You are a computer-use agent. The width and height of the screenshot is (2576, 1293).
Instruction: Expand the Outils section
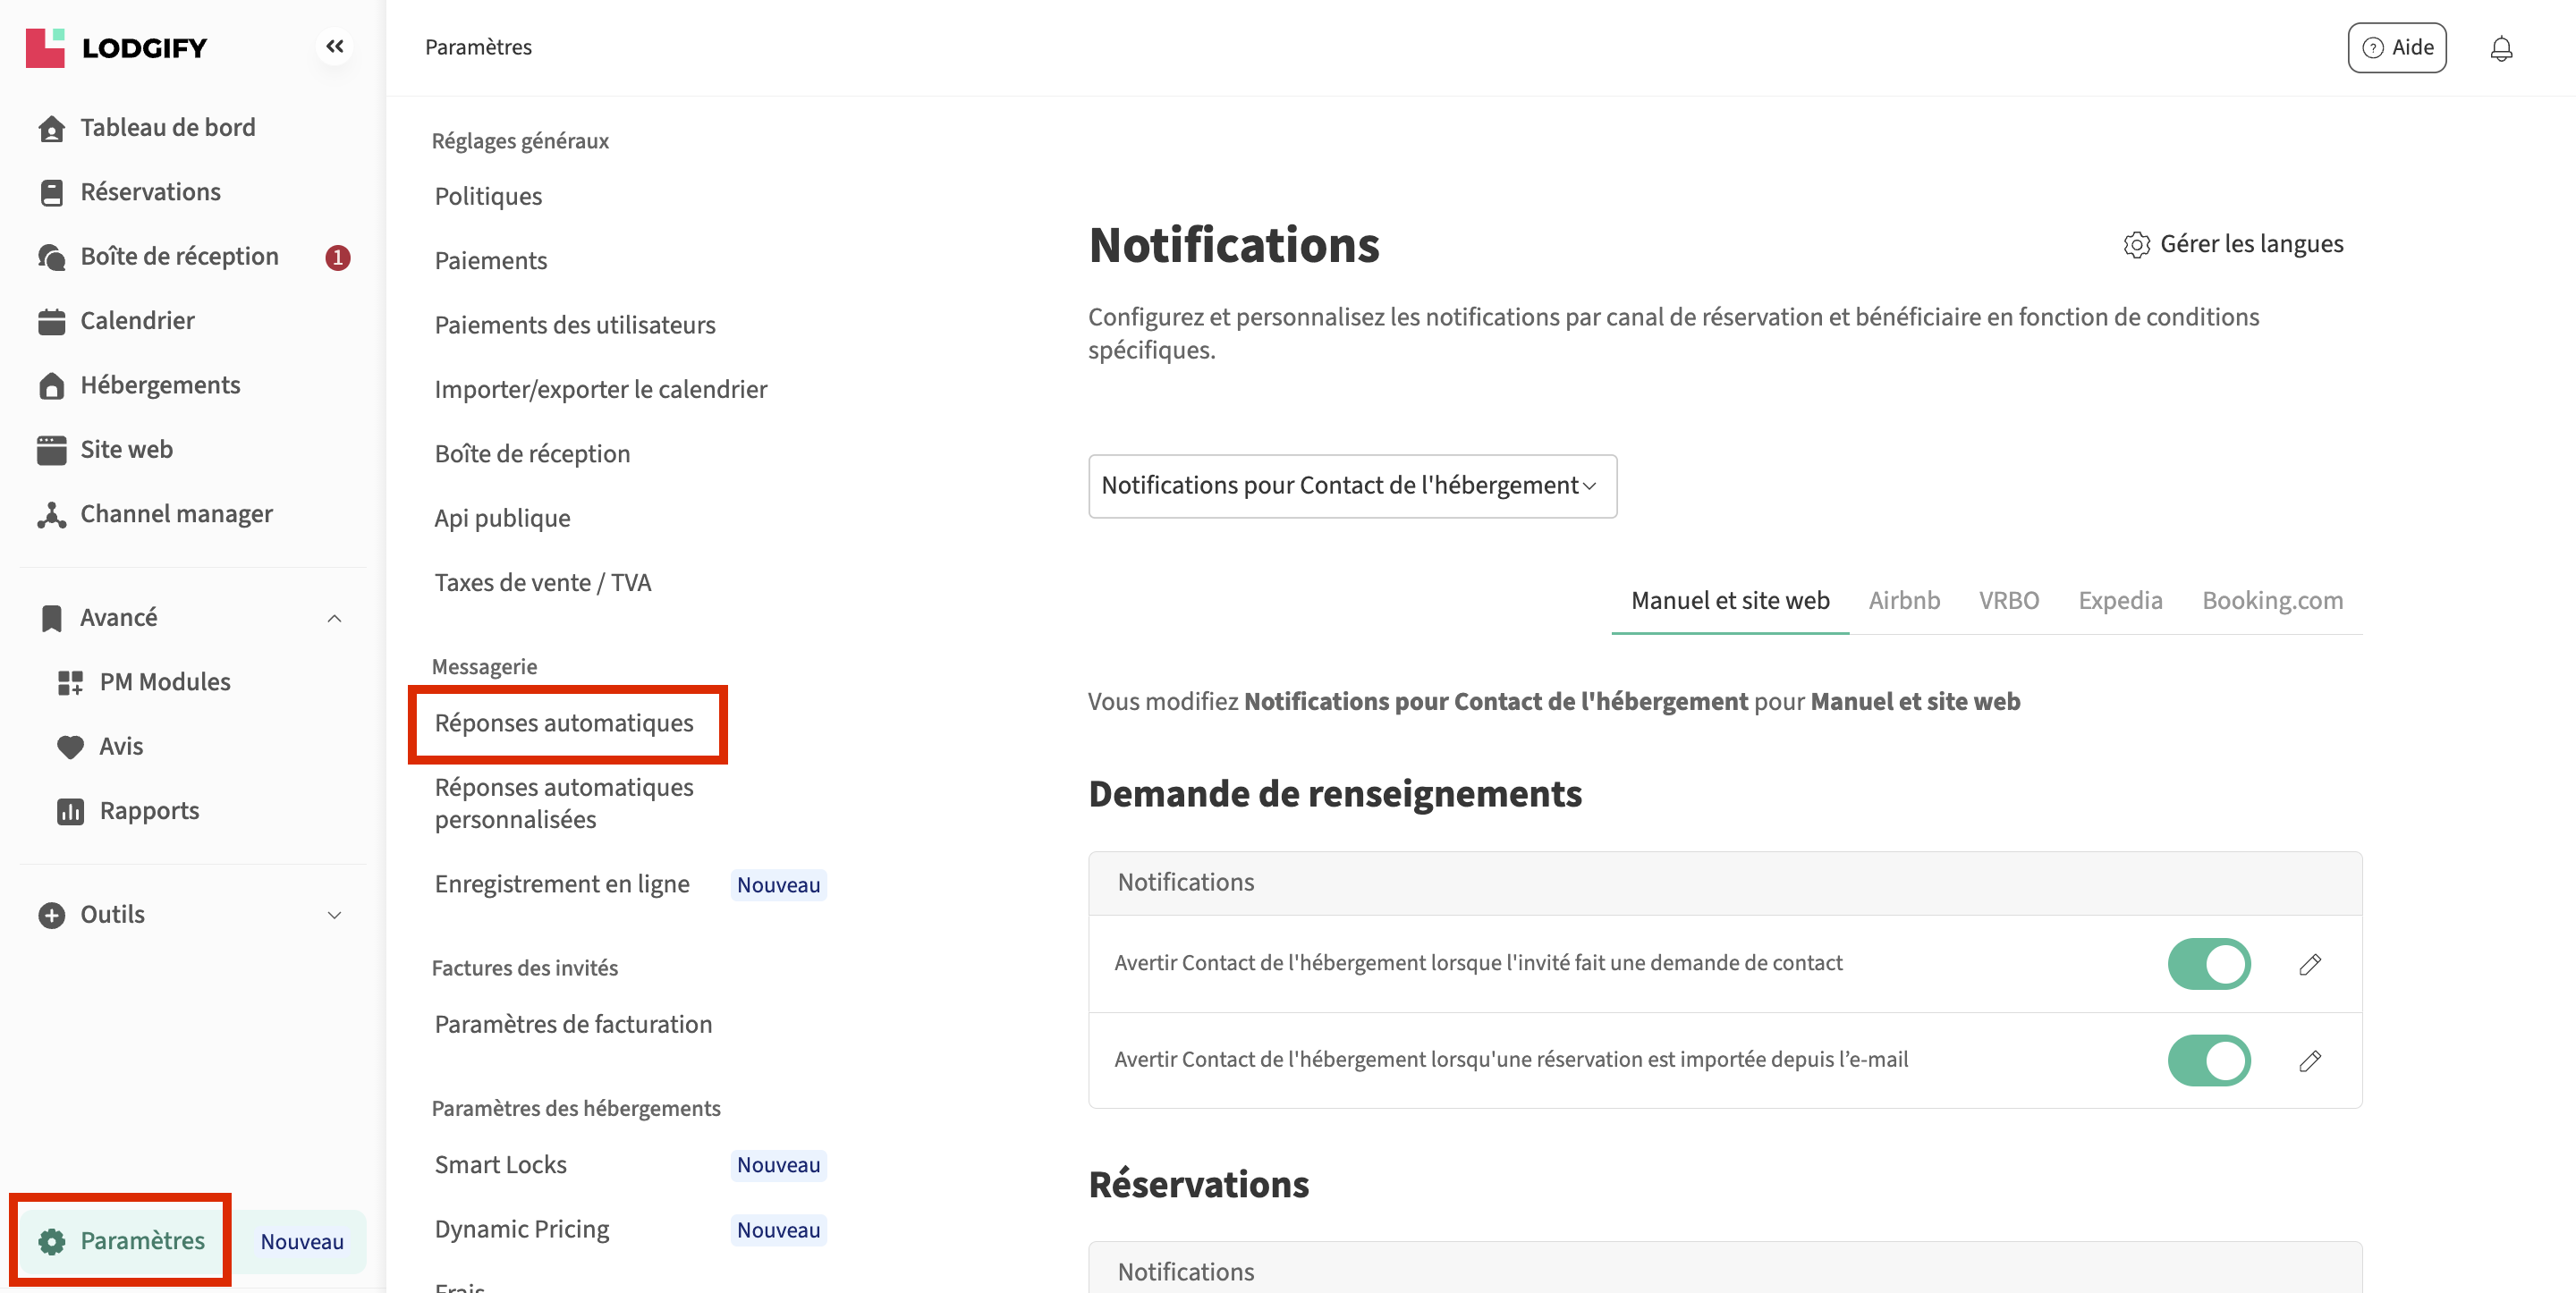334,915
